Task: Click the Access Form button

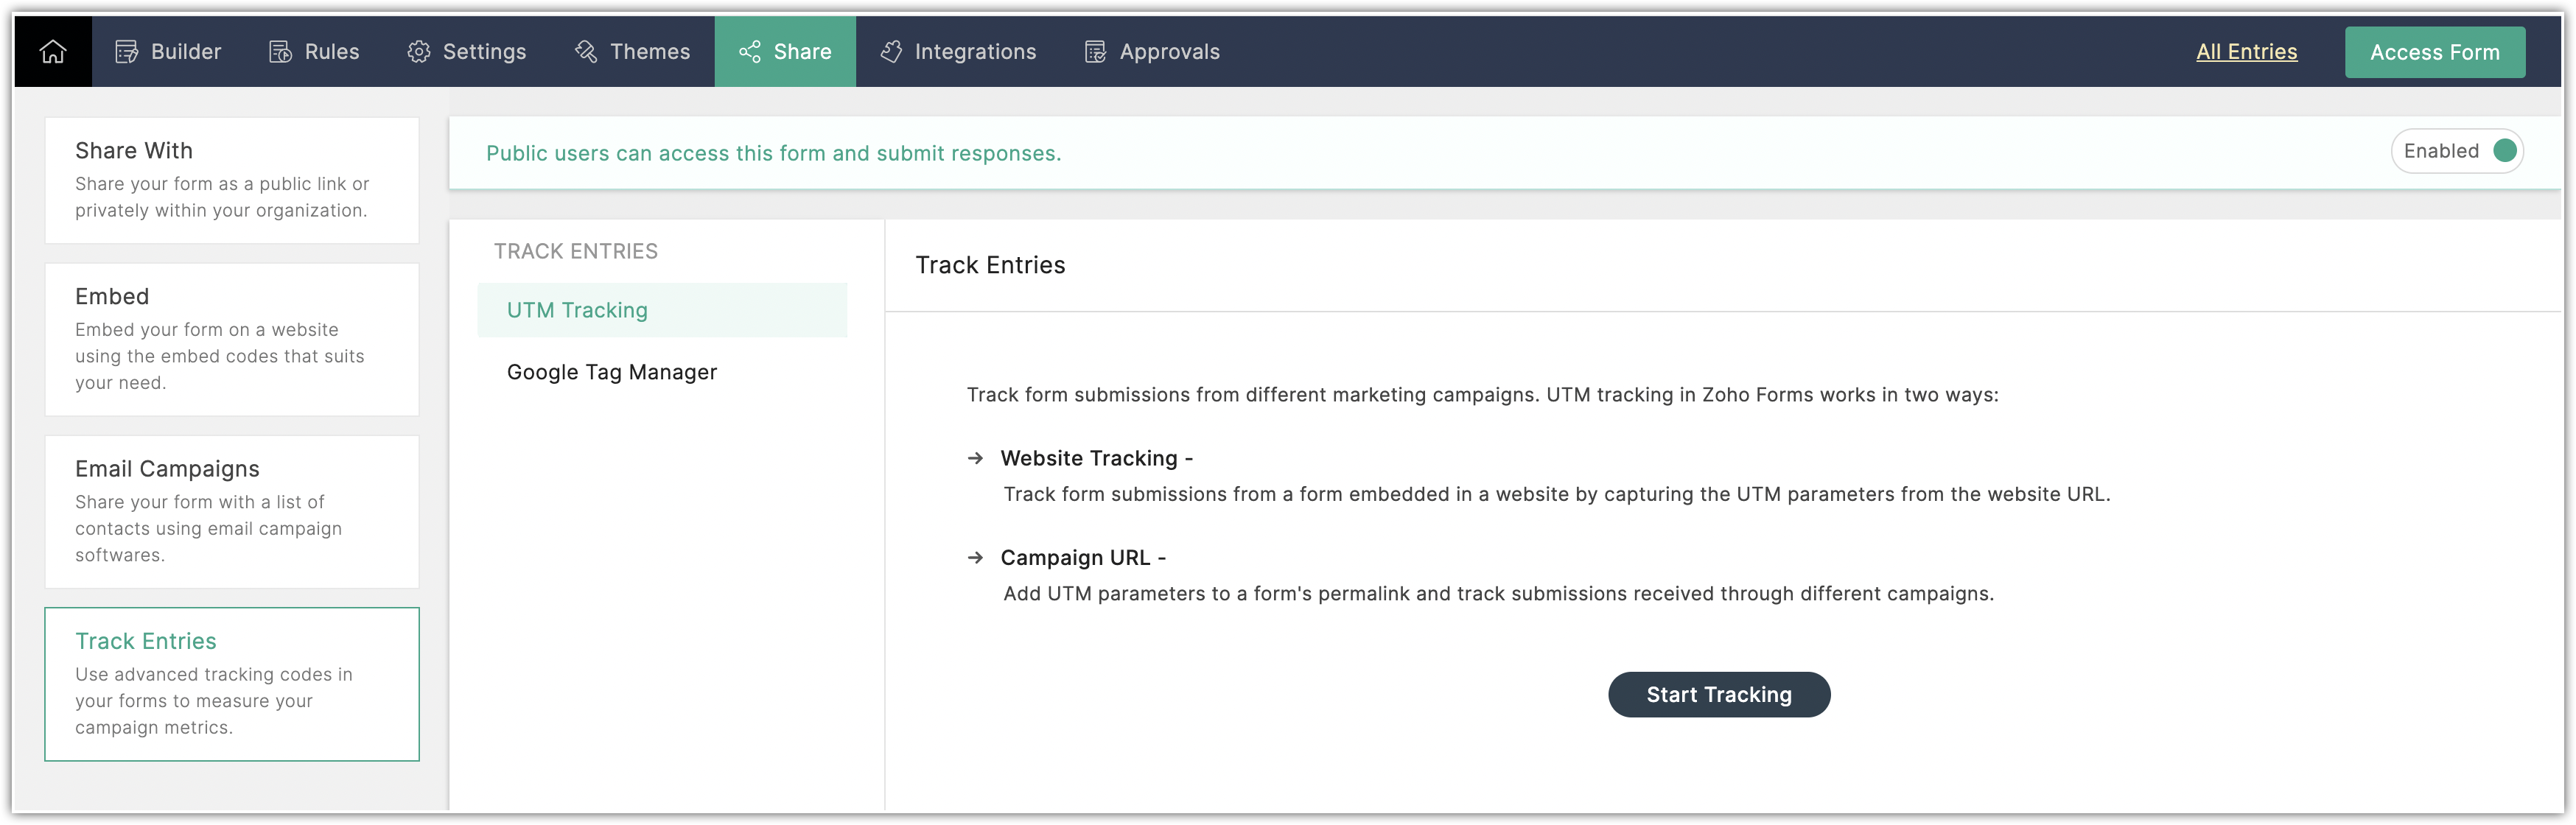Action: point(2434,52)
